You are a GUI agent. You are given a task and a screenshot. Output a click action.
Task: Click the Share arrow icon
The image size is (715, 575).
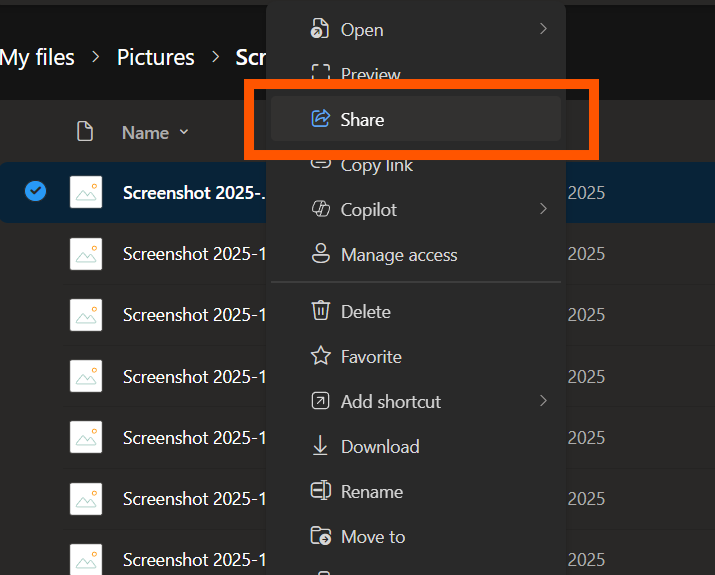pyautogui.click(x=321, y=119)
